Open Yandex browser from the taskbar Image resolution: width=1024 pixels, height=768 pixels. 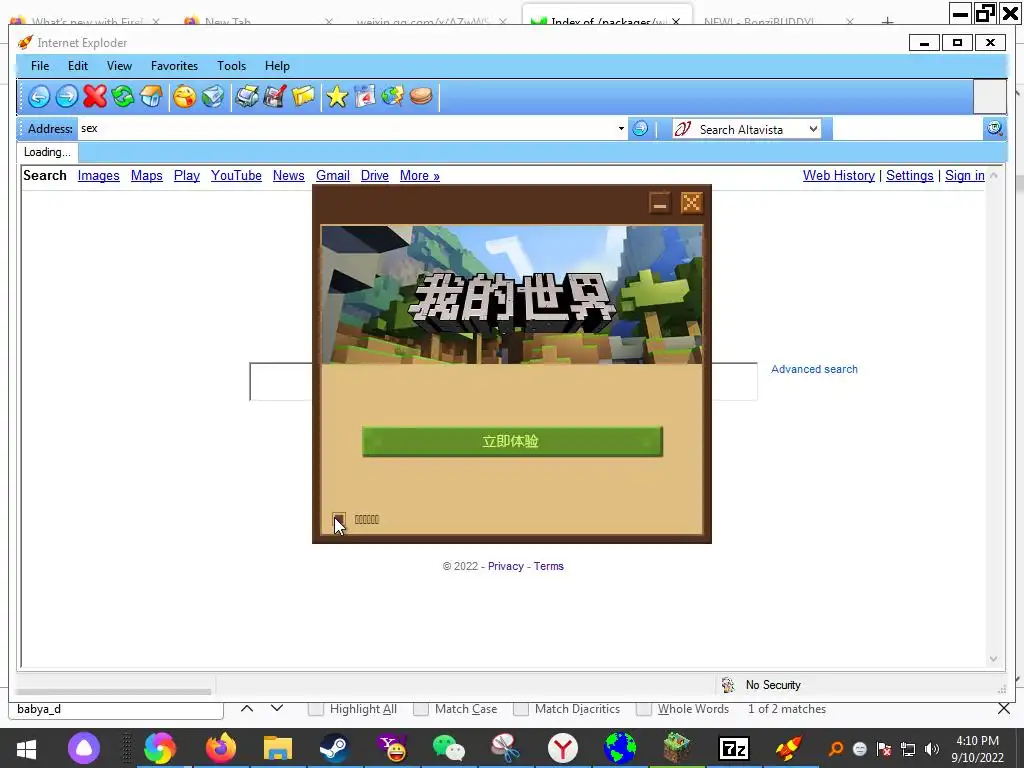(x=562, y=748)
